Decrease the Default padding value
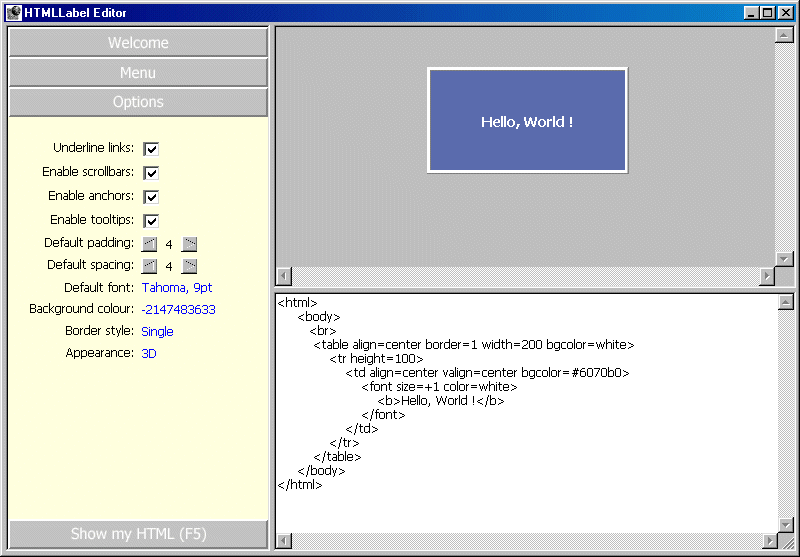Viewport: 800px width, 557px height. point(149,244)
